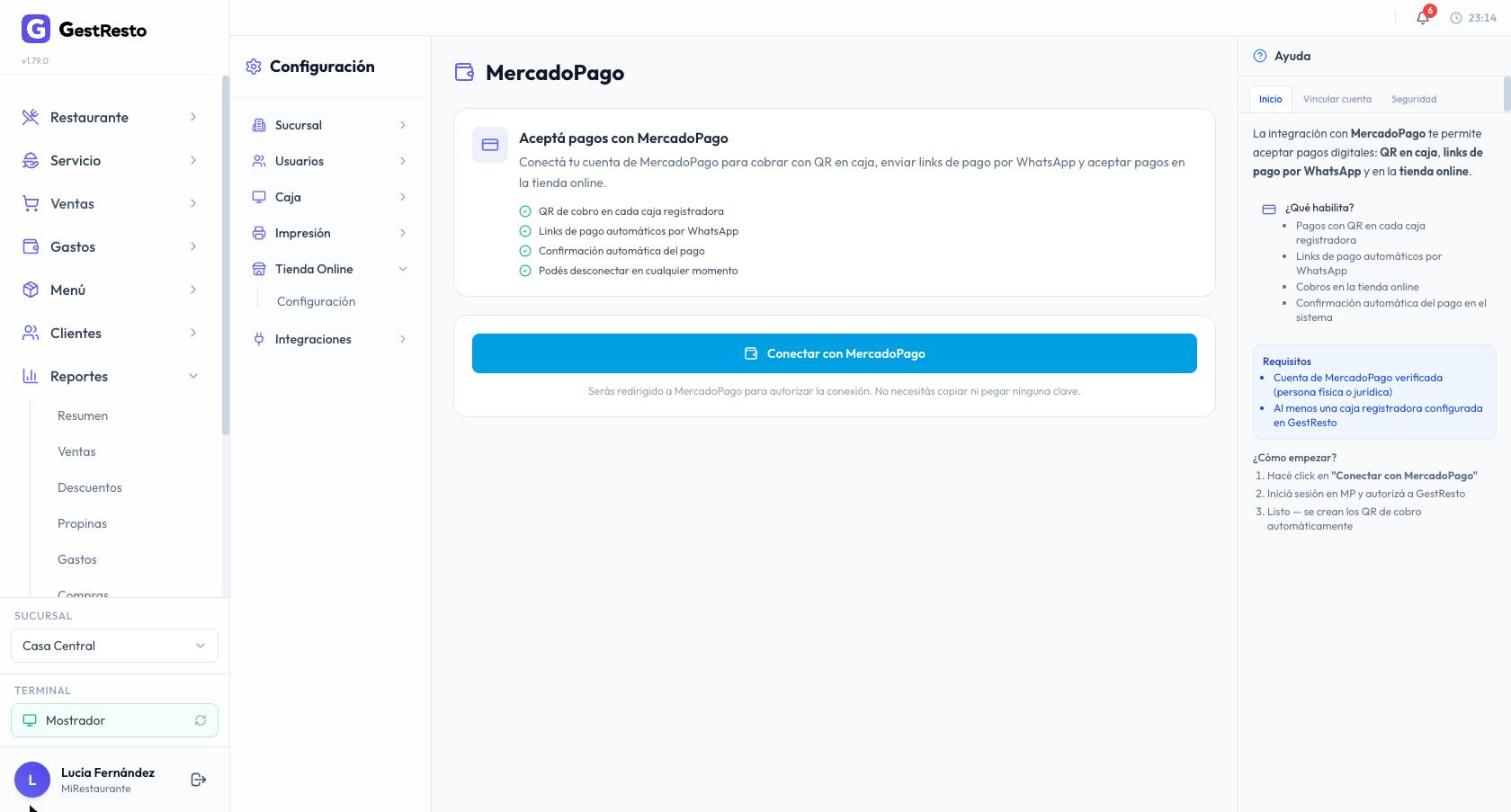This screenshot has height=812, width=1511.
Task: Expand the Impresión settings chevron
Action: (403, 233)
